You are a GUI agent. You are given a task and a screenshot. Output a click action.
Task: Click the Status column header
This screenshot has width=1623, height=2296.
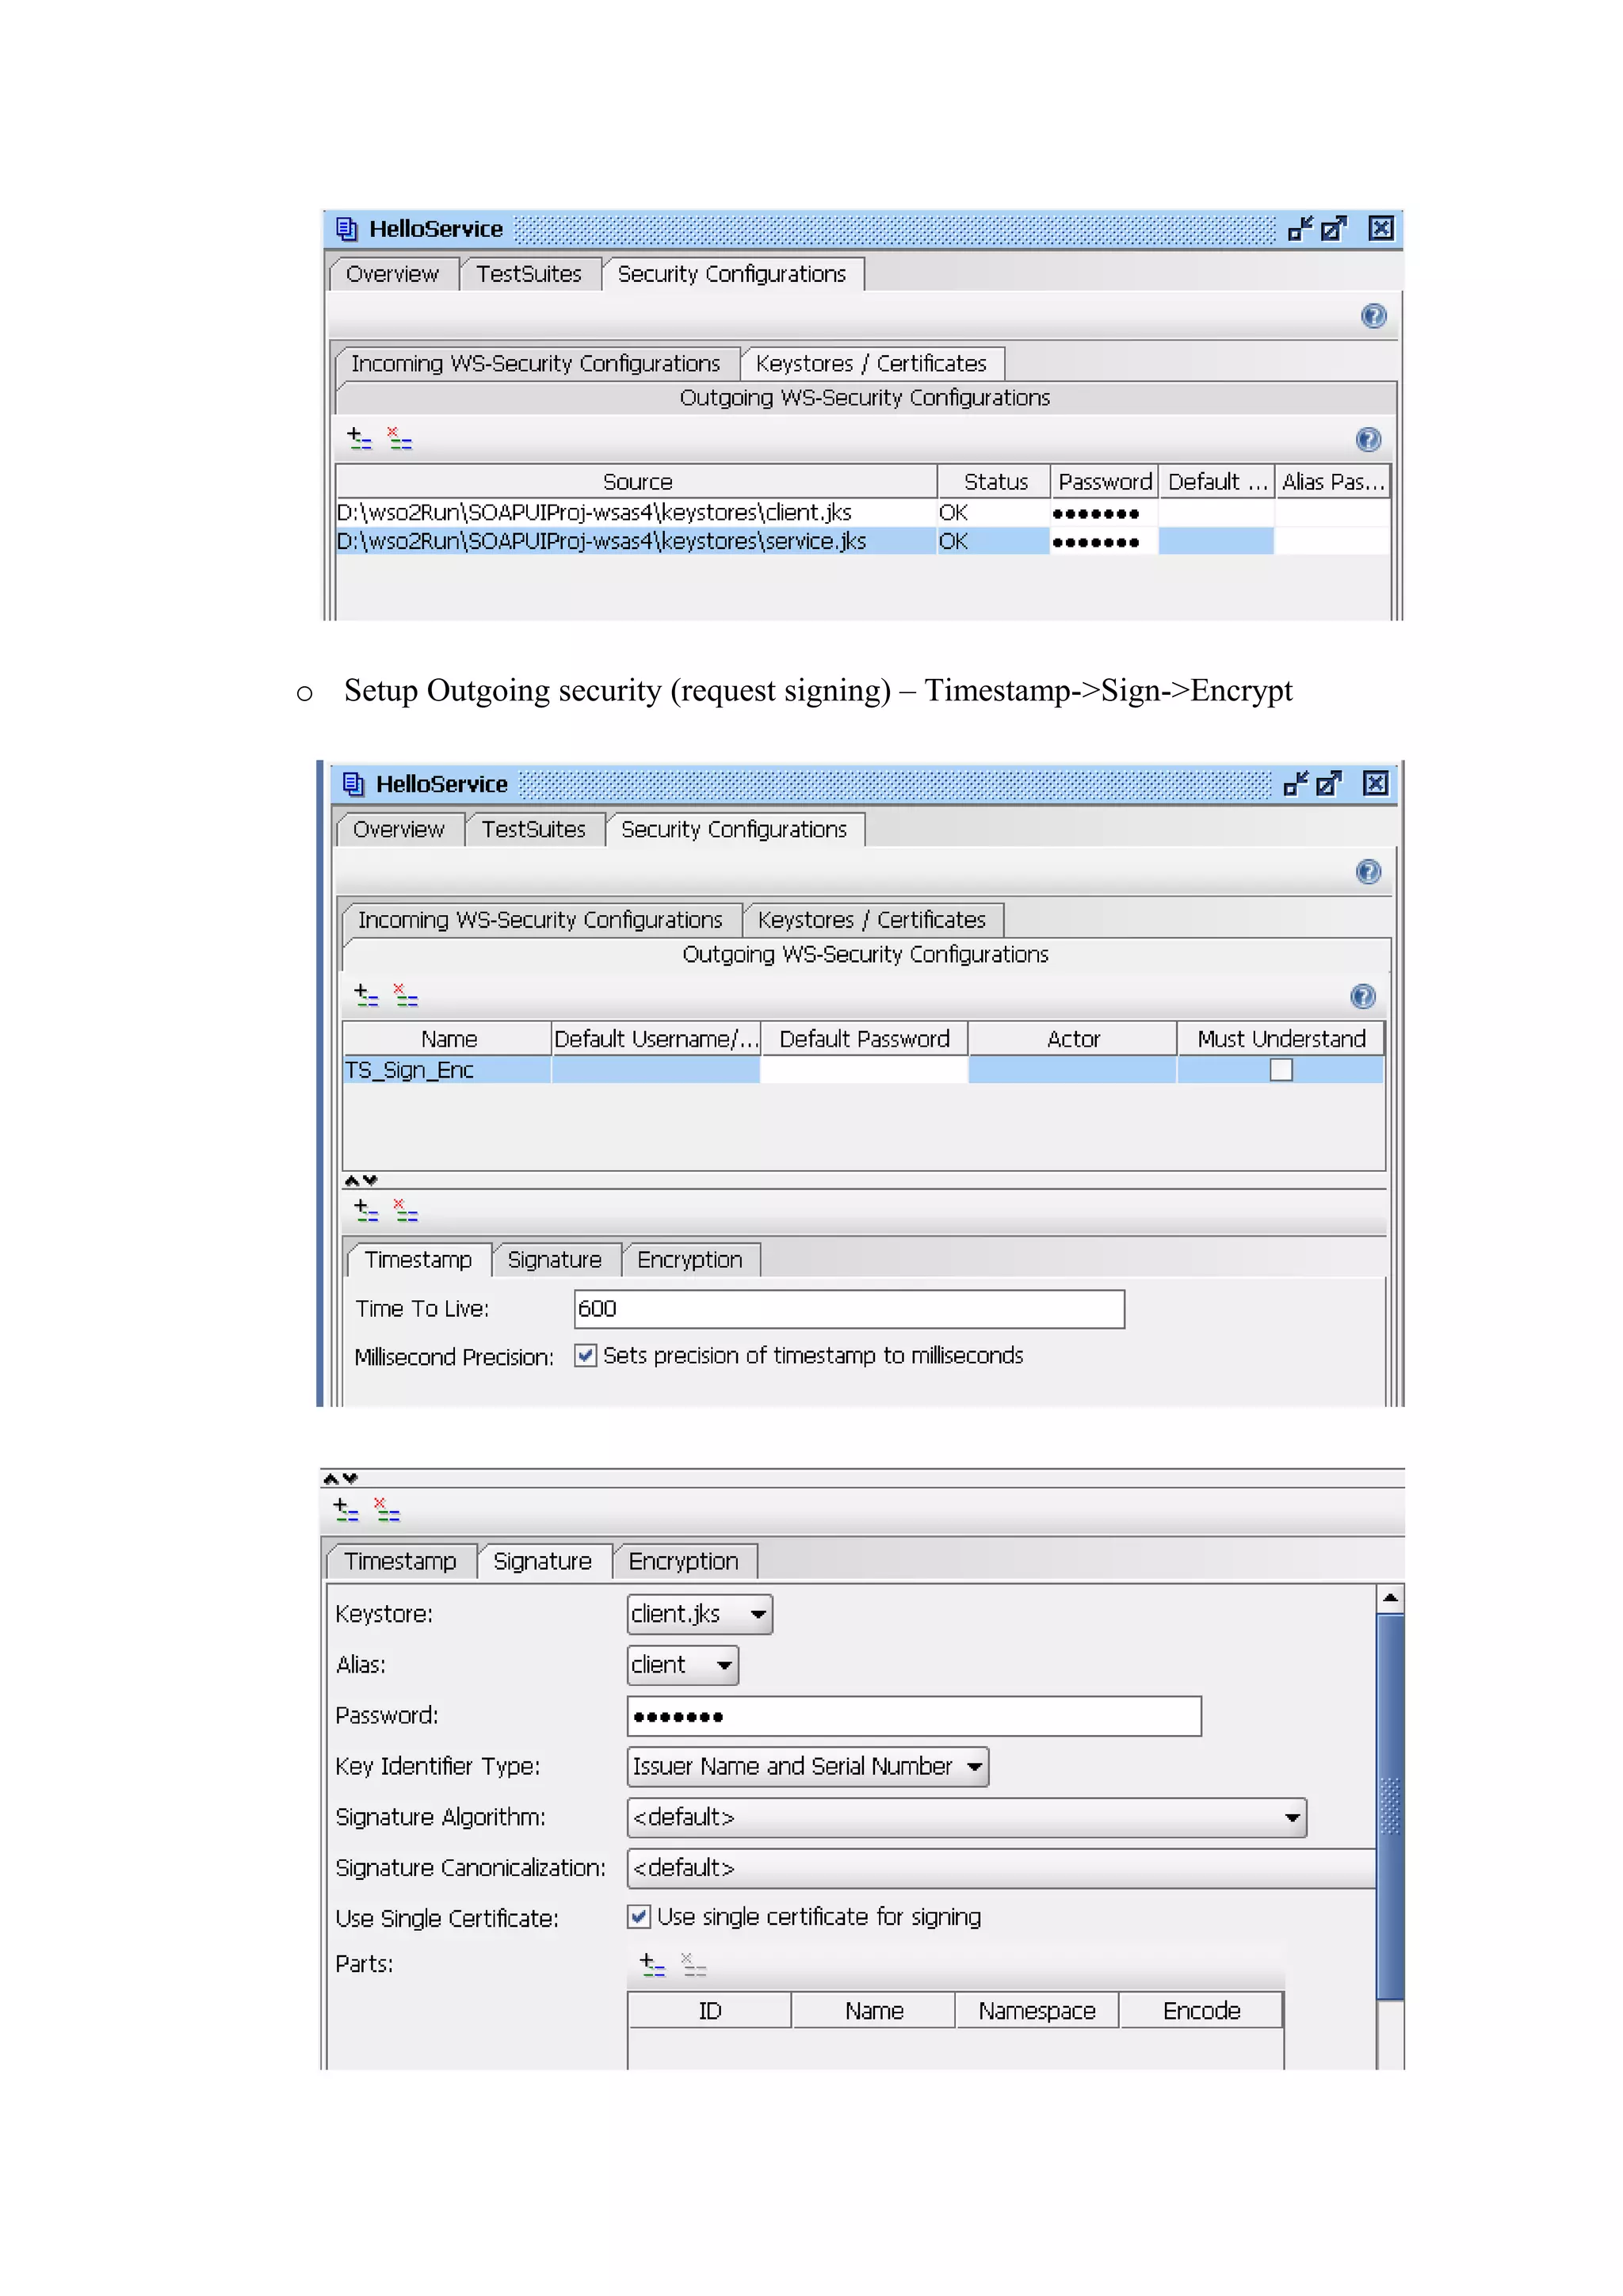995,482
